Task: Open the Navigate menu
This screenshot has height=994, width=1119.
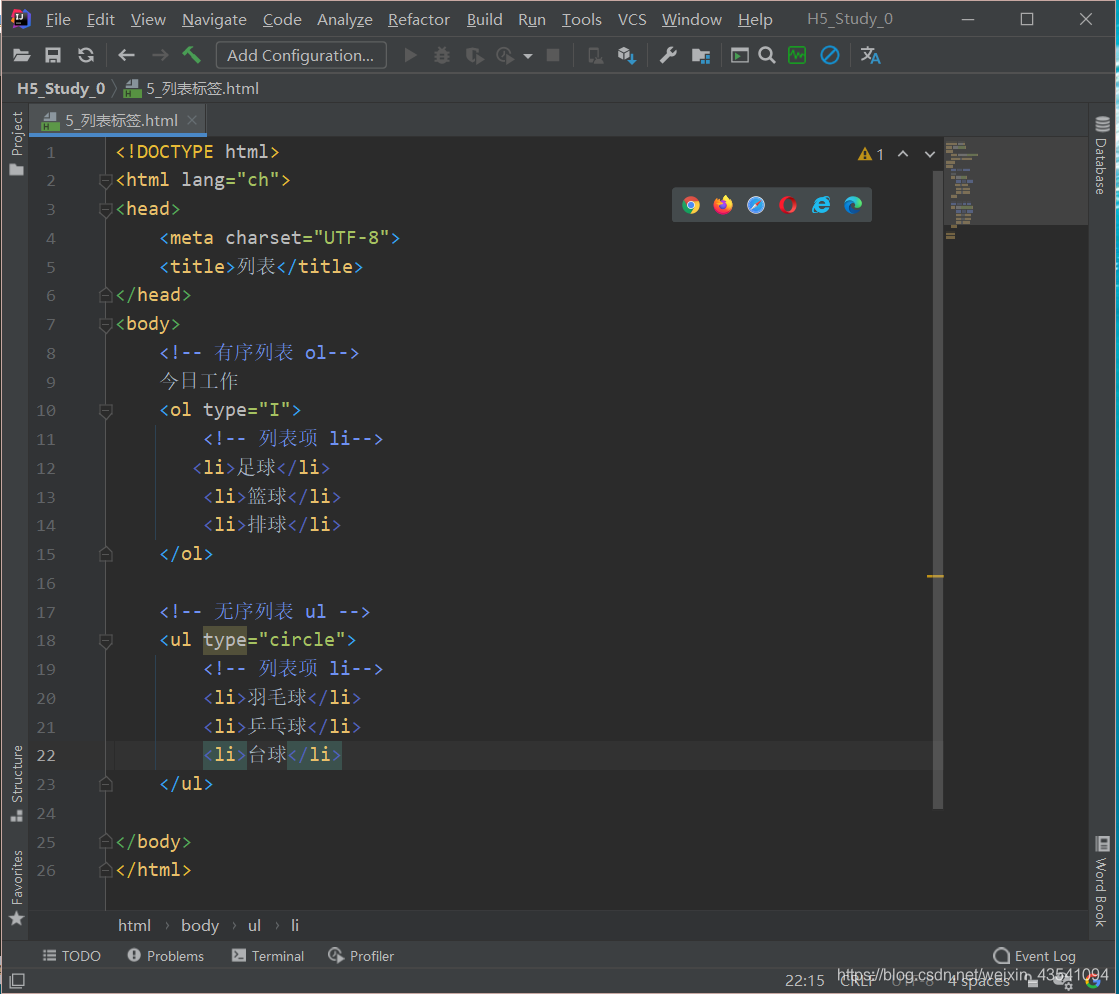Action: (214, 19)
